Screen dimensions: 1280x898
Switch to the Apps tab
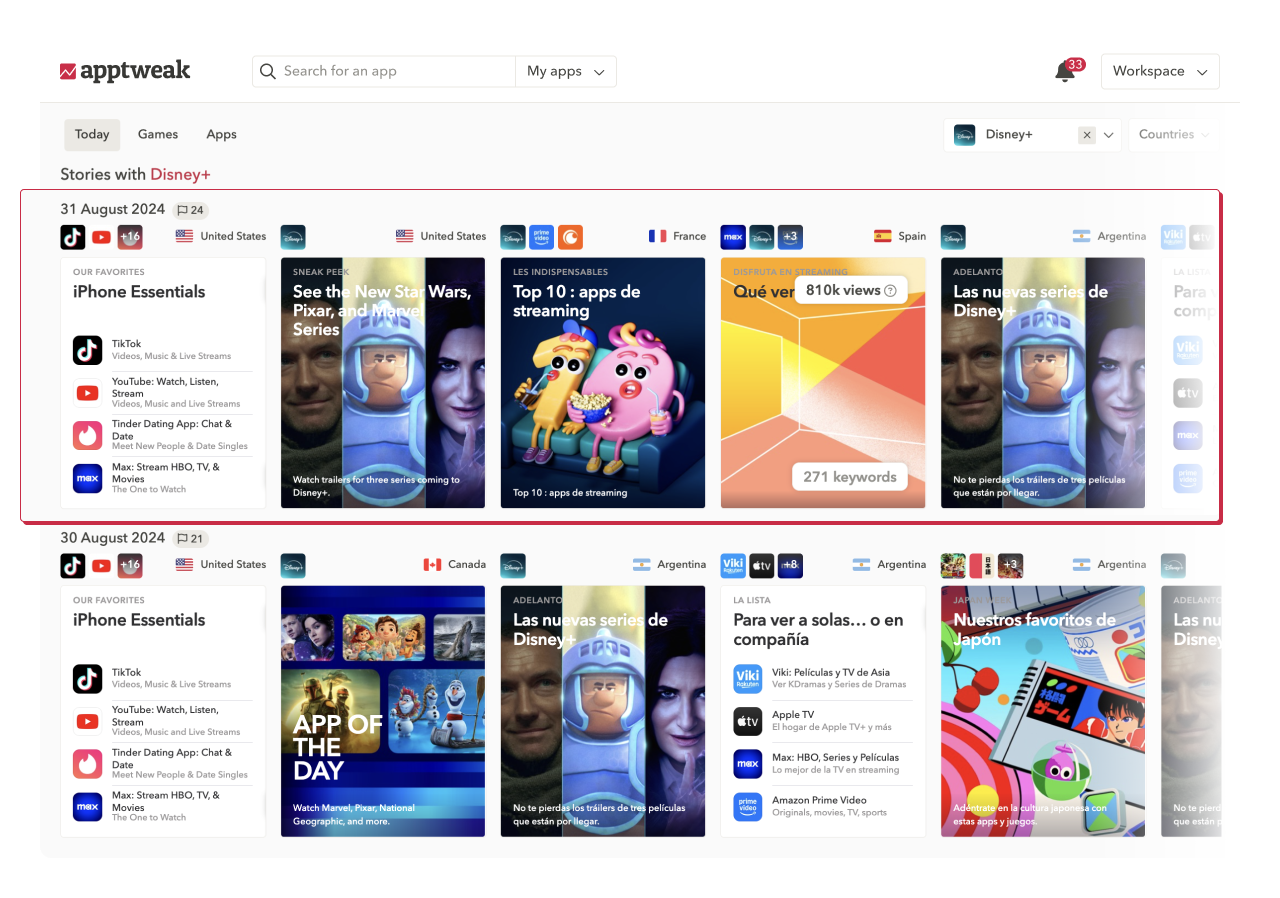[221, 135]
